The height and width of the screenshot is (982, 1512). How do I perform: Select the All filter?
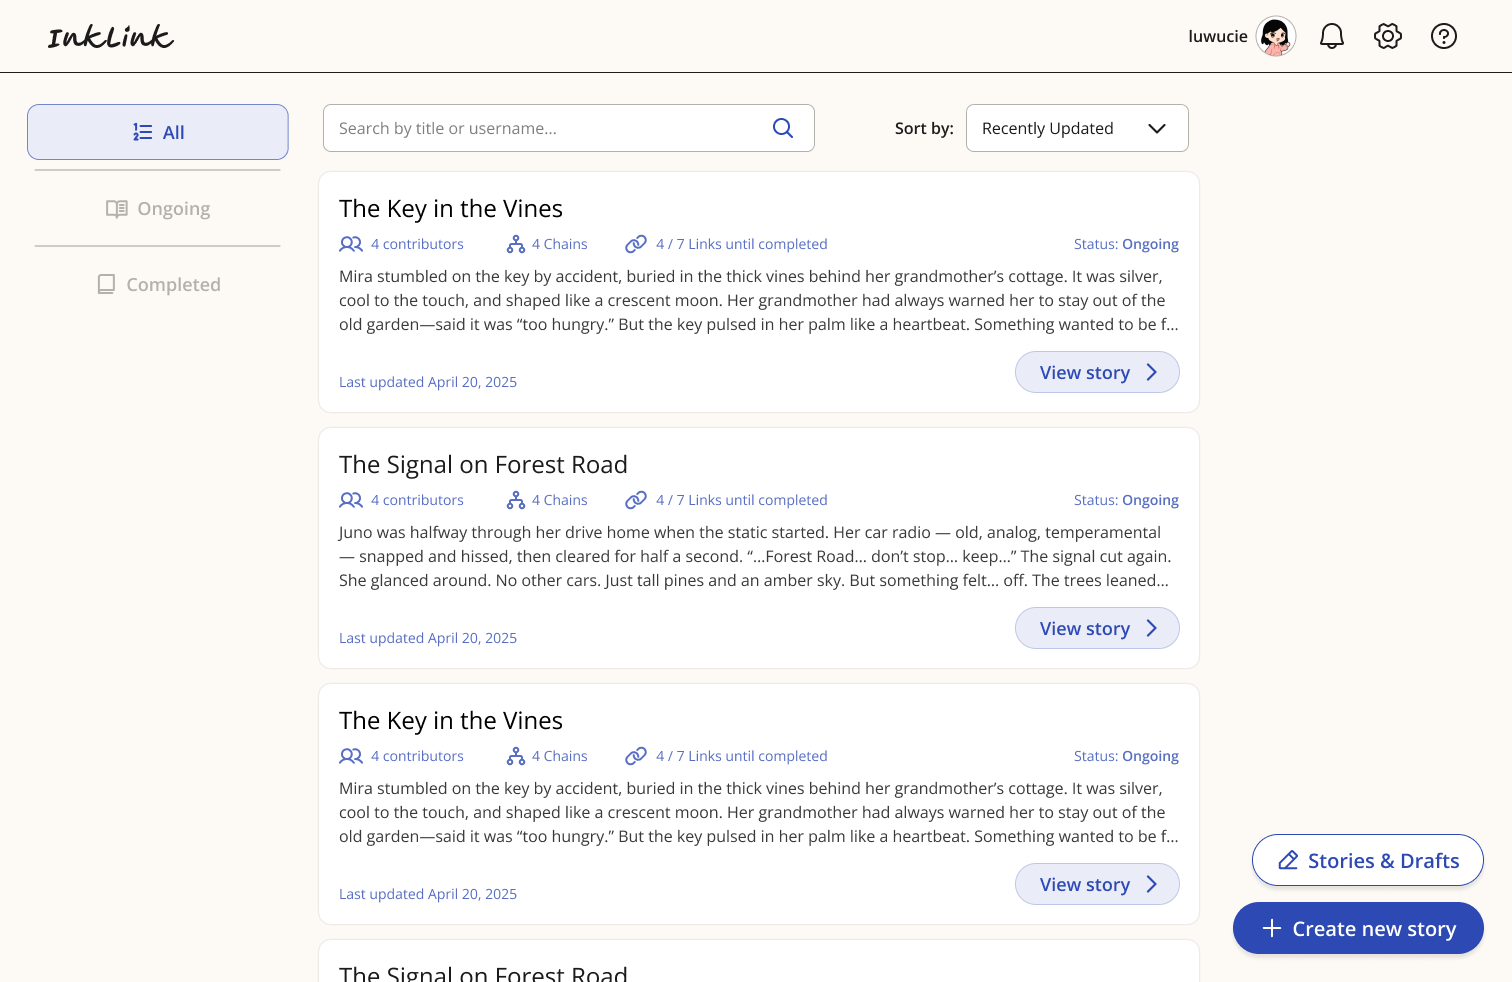click(157, 131)
